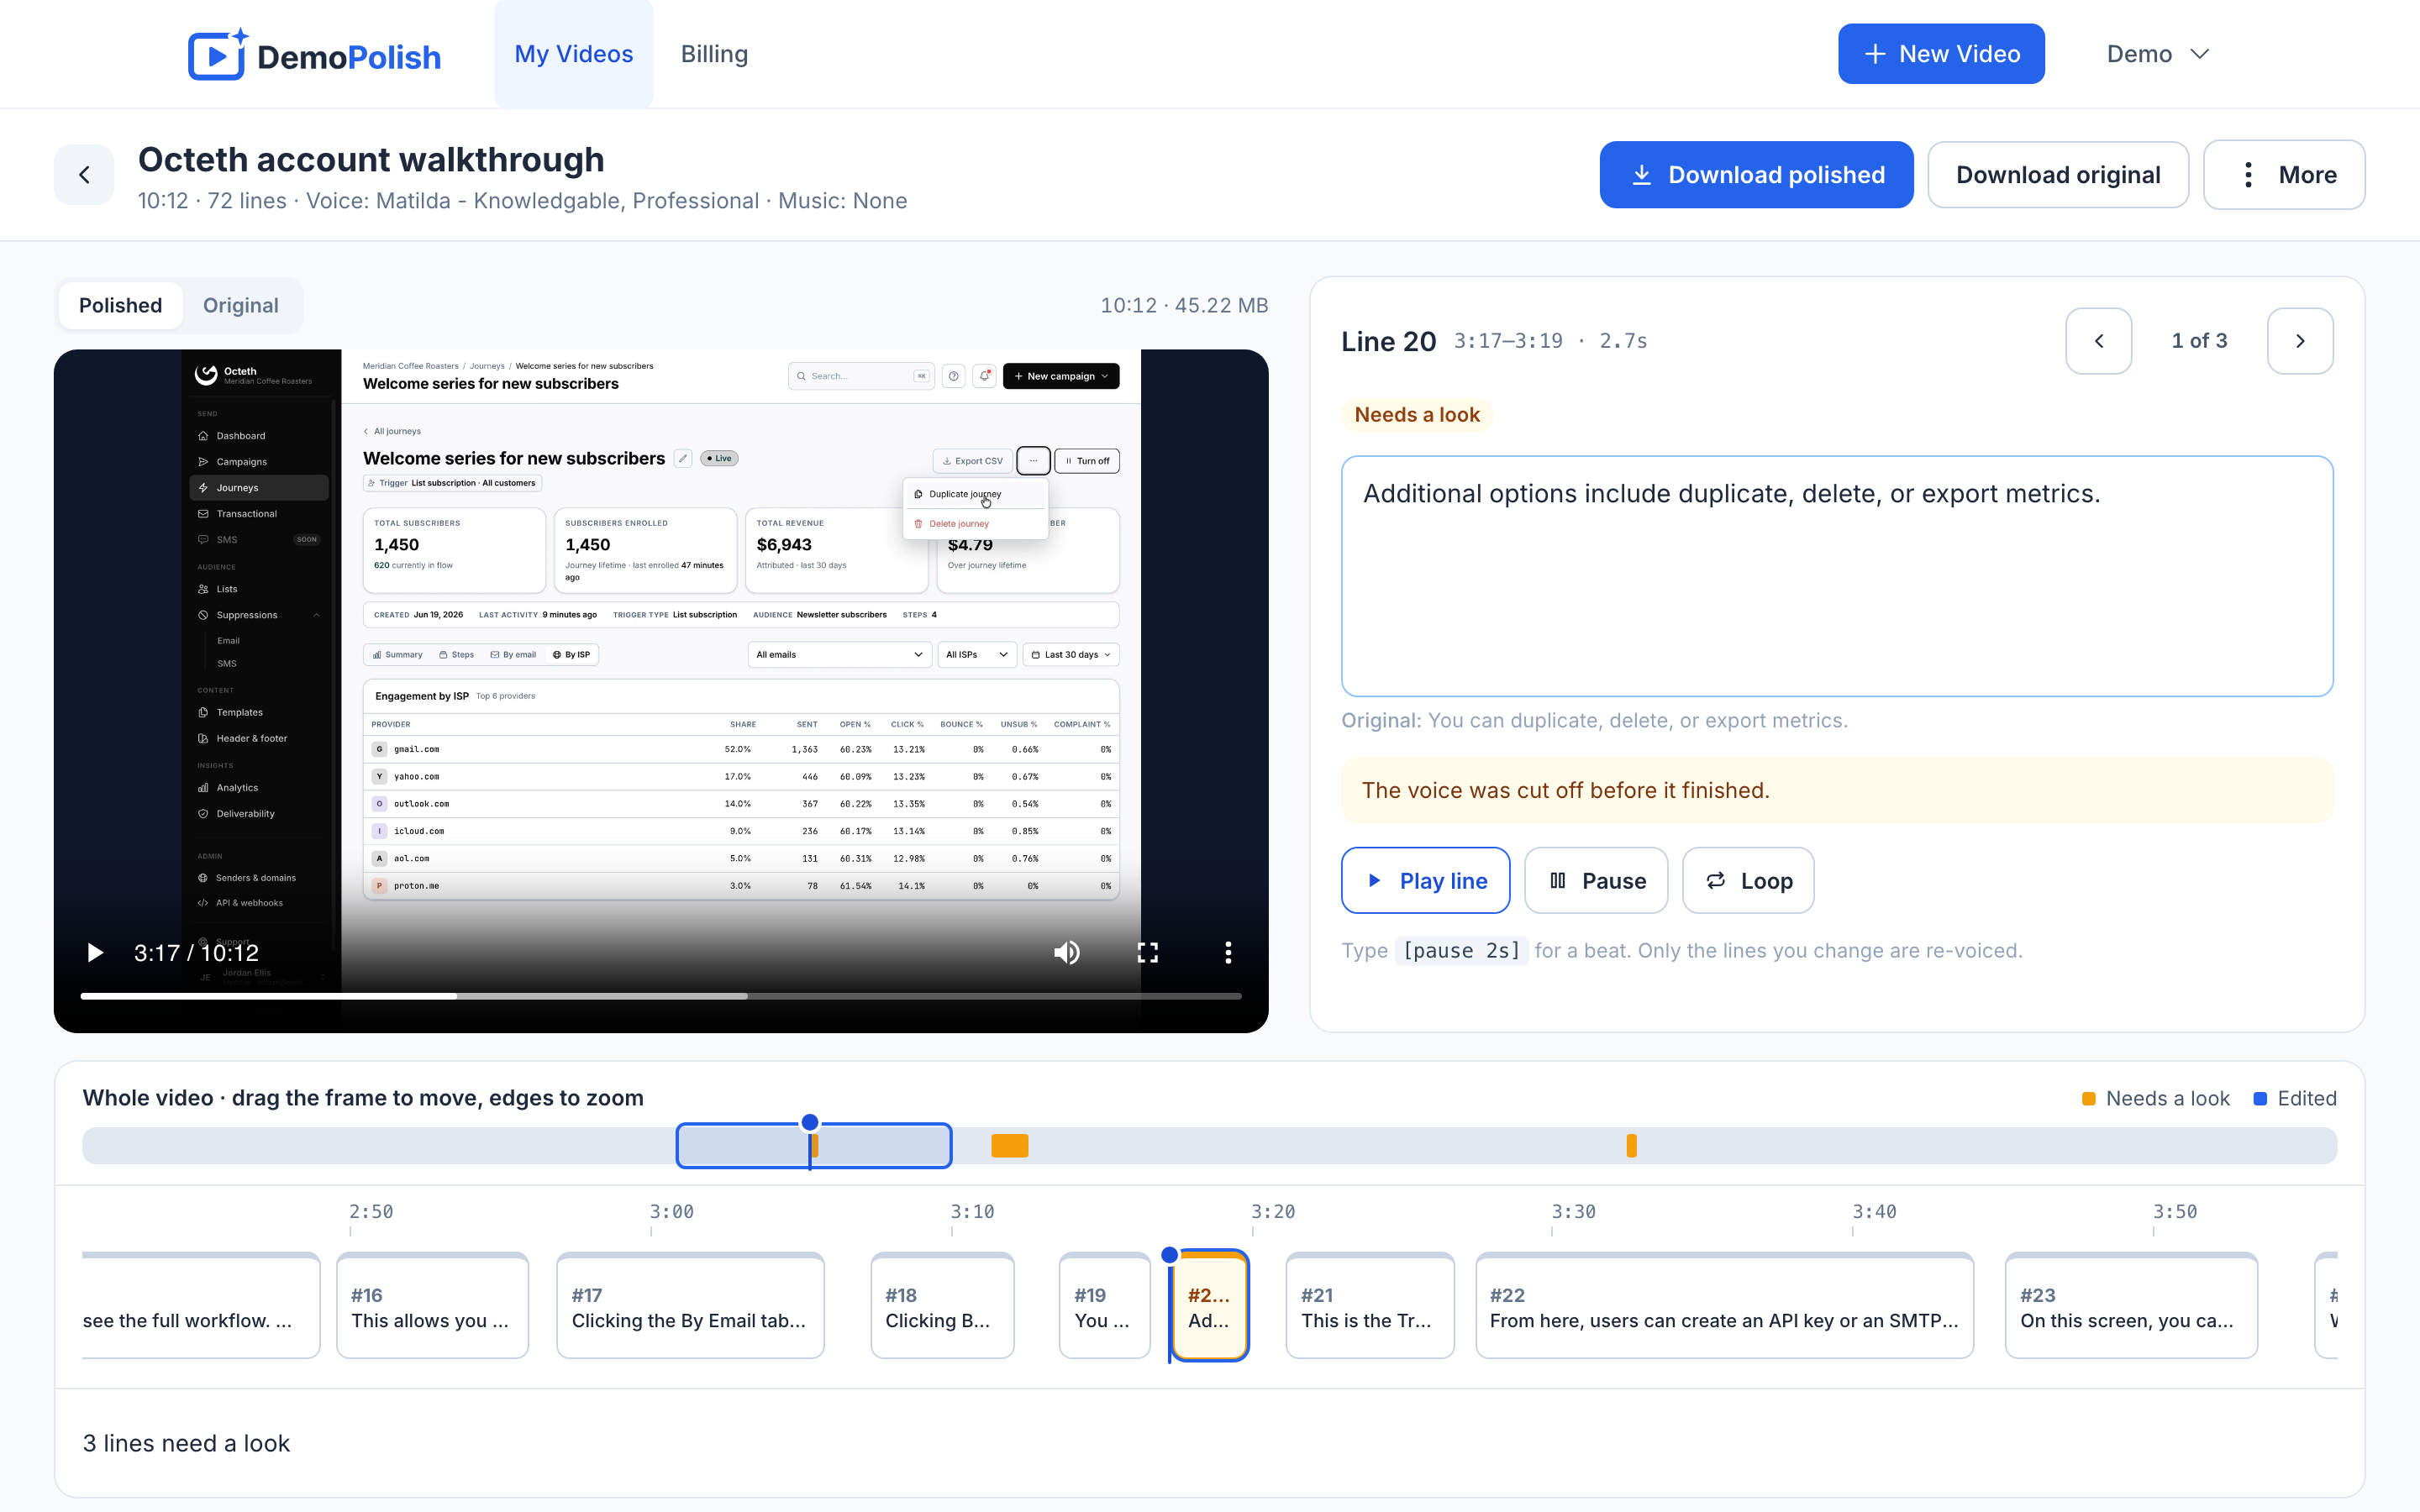This screenshot has width=2420, height=1512.
Task: Click the '[pause 2s]' hint code
Action: (x=1461, y=950)
